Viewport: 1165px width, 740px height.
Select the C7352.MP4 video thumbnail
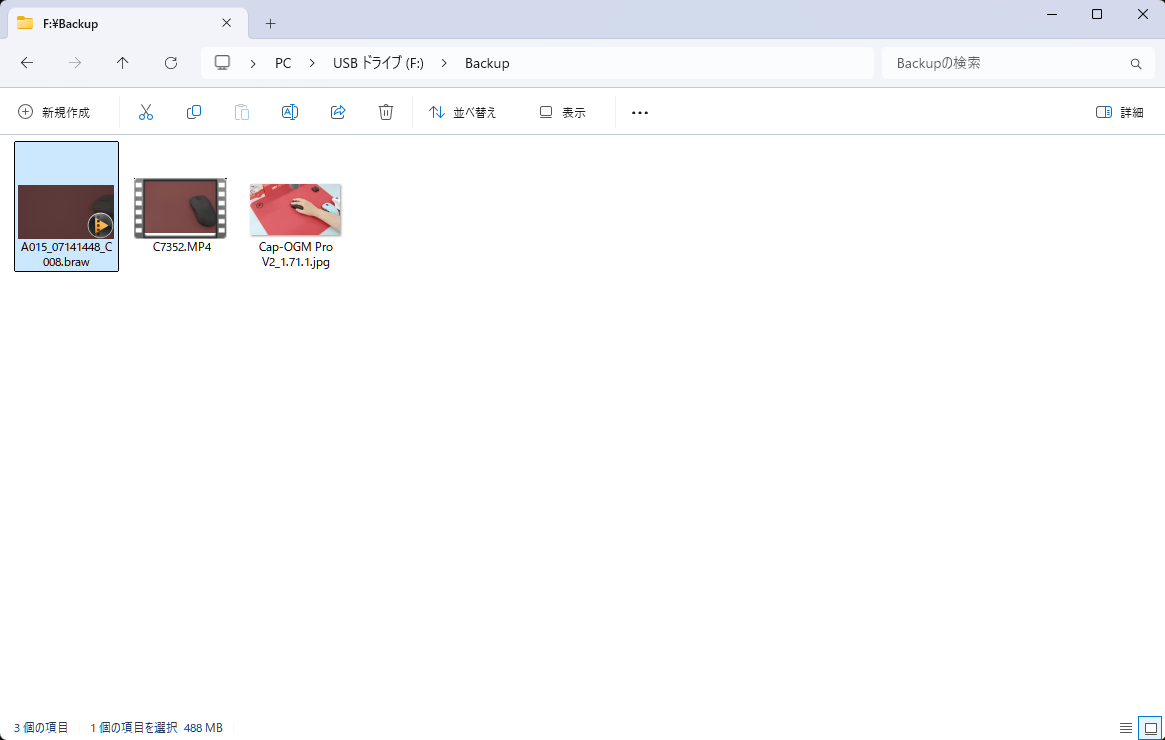point(181,208)
